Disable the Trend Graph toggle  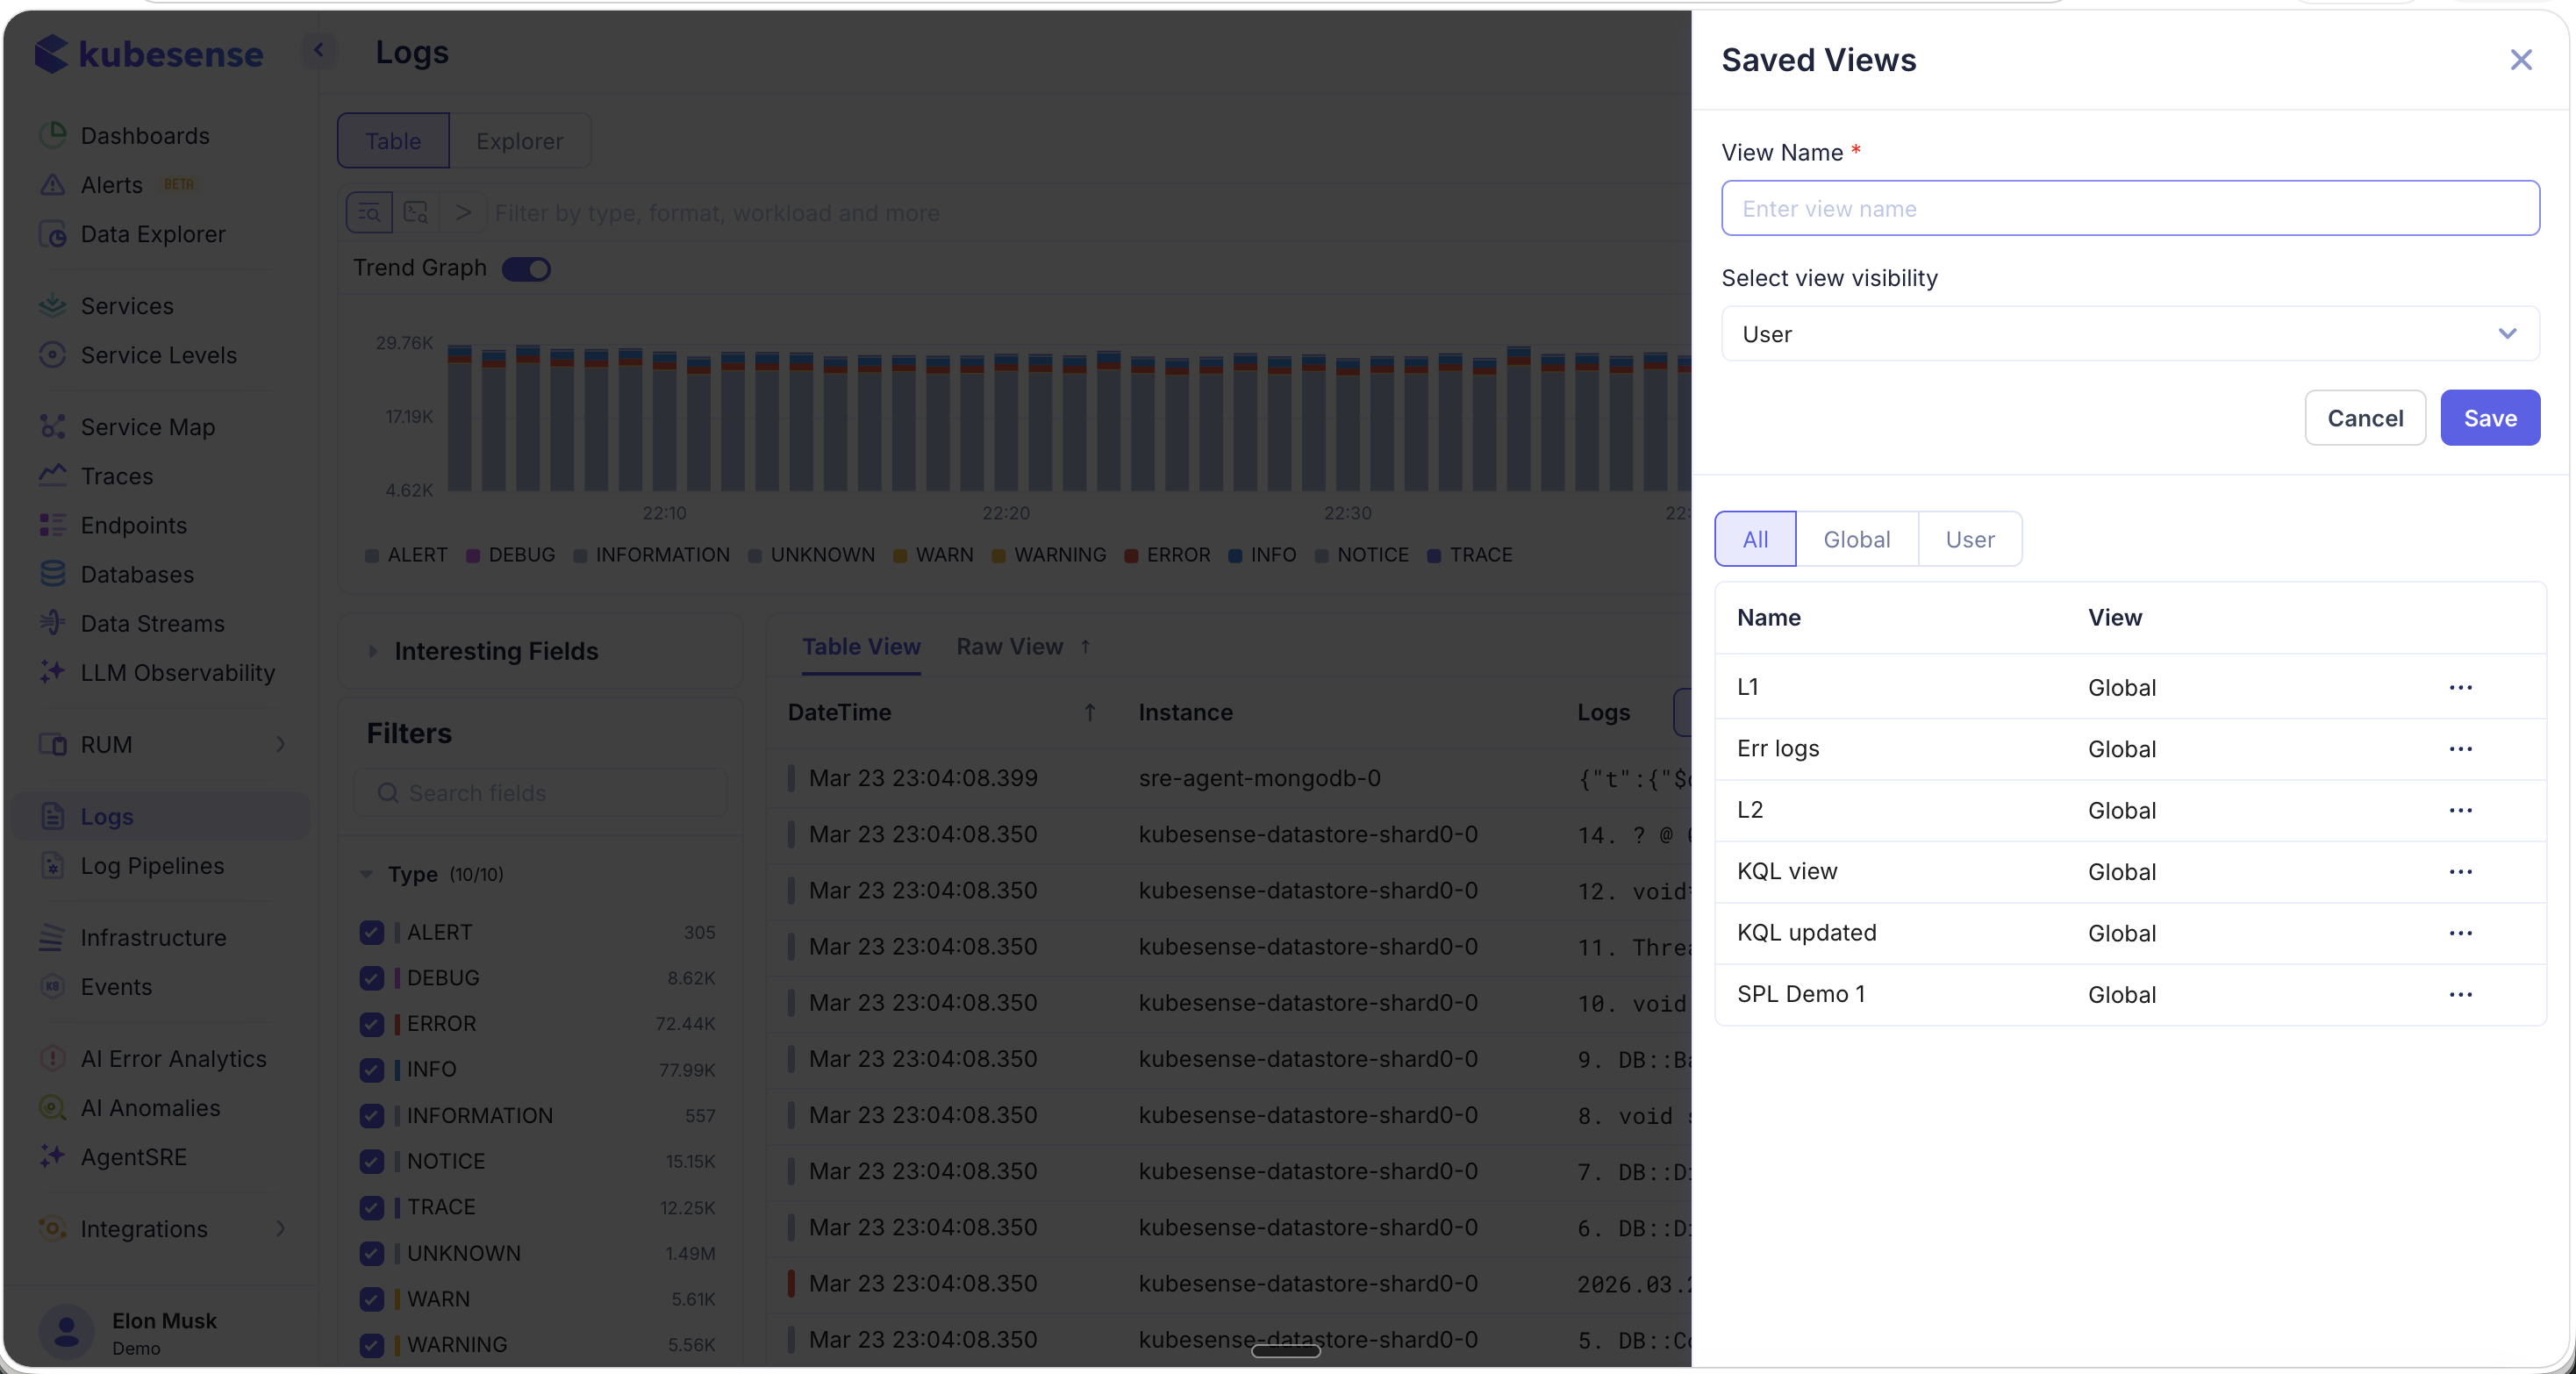(526, 268)
